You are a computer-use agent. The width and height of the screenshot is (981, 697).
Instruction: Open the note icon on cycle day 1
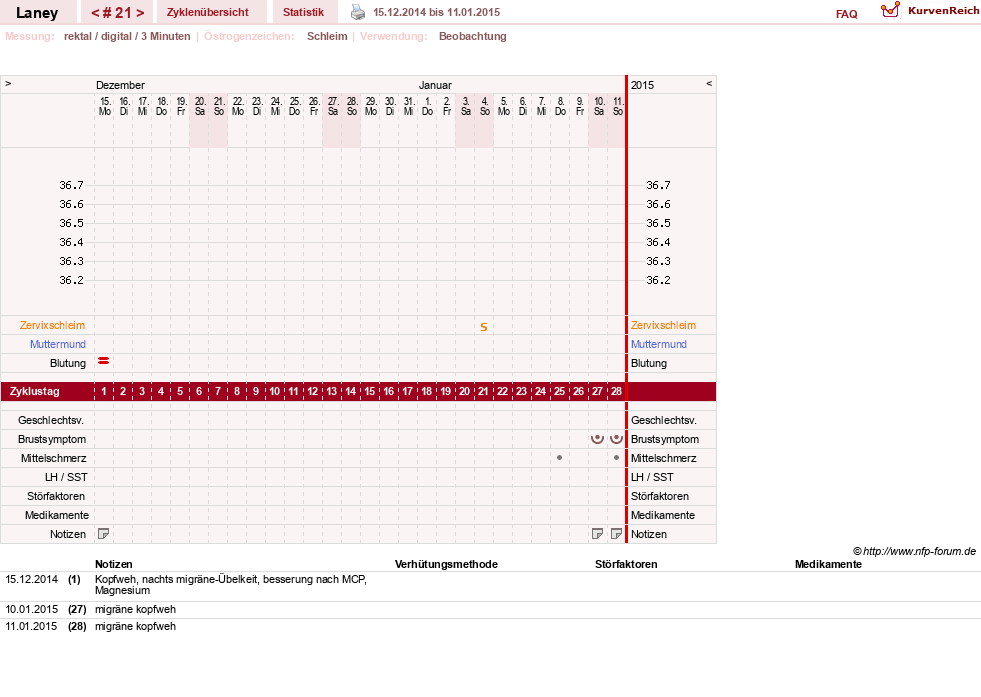(104, 534)
